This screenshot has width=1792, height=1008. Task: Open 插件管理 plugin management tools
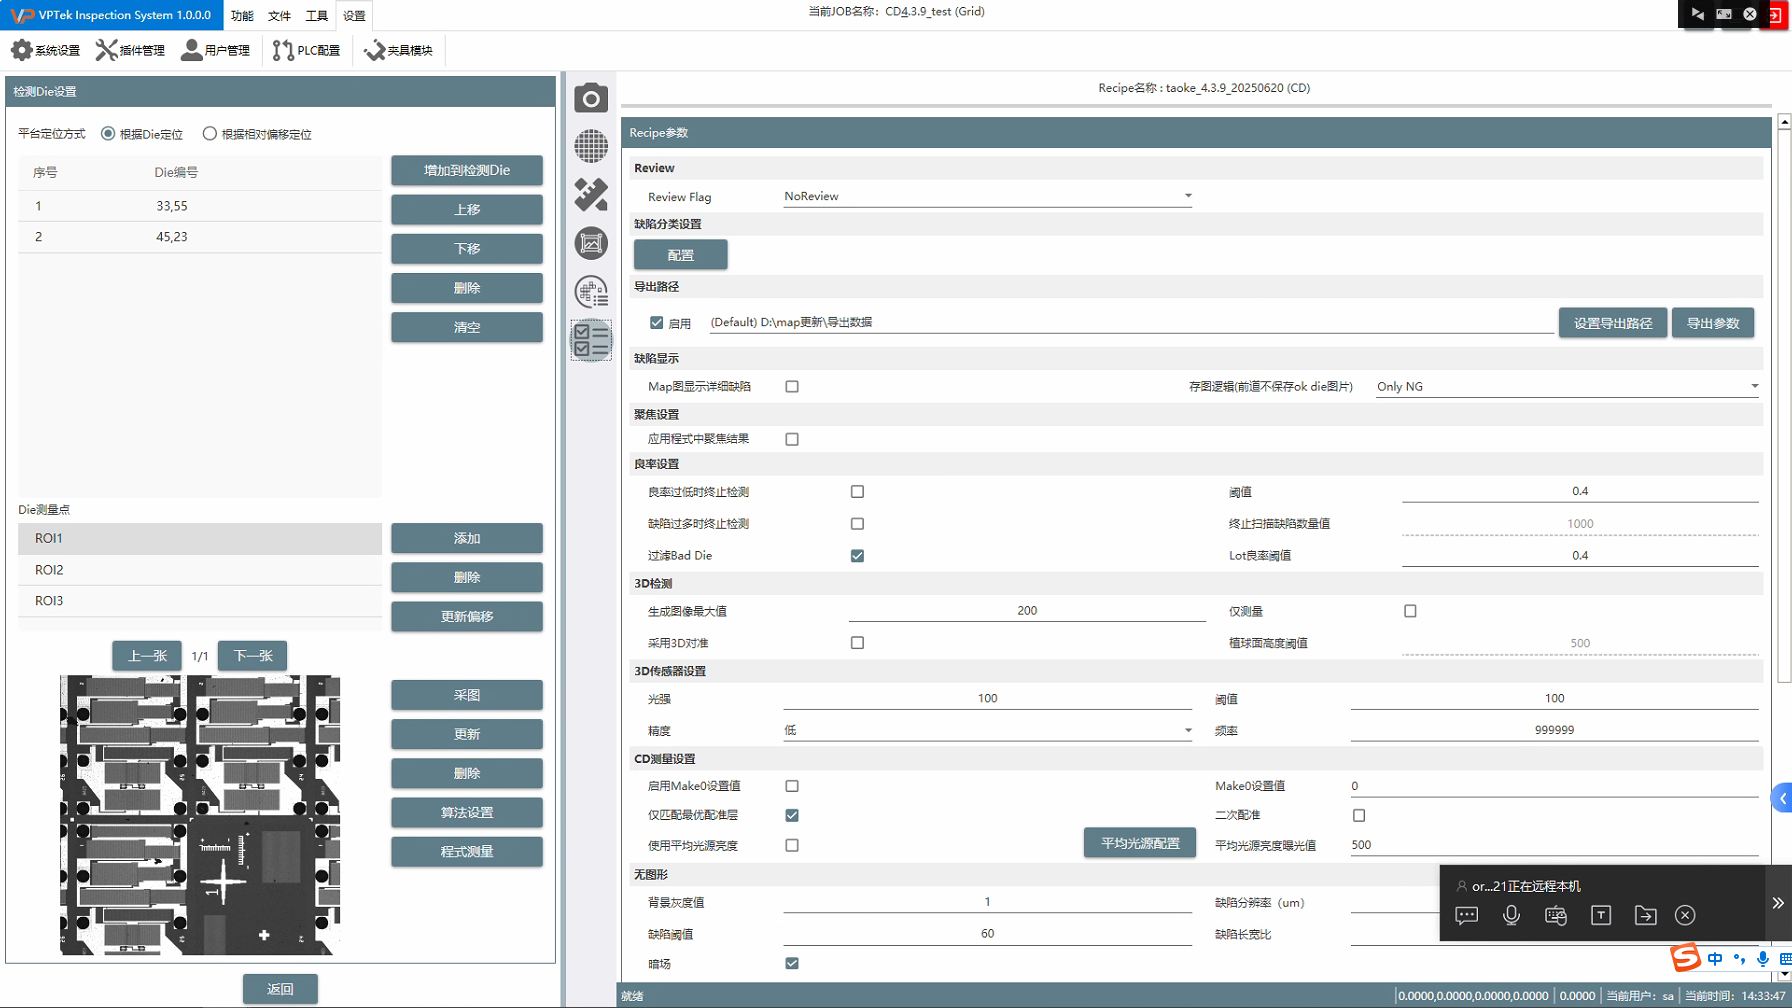click(130, 50)
